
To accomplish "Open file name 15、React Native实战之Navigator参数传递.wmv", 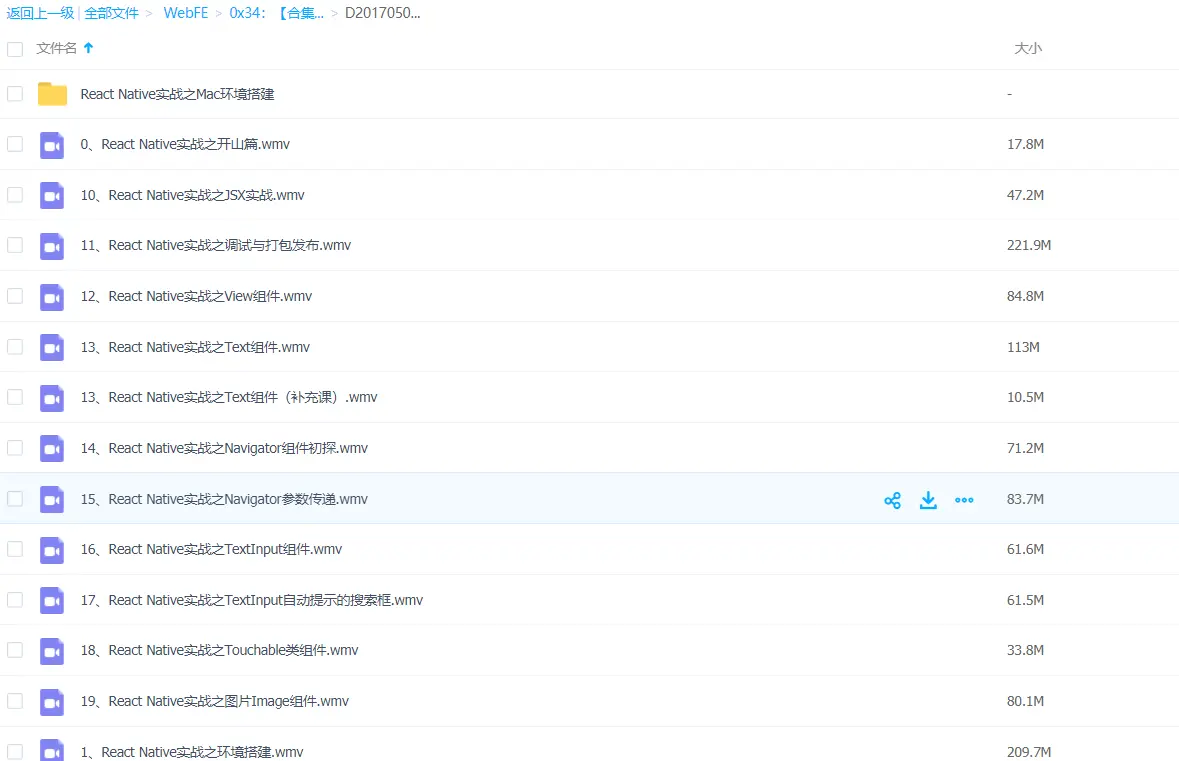I will (x=224, y=499).
